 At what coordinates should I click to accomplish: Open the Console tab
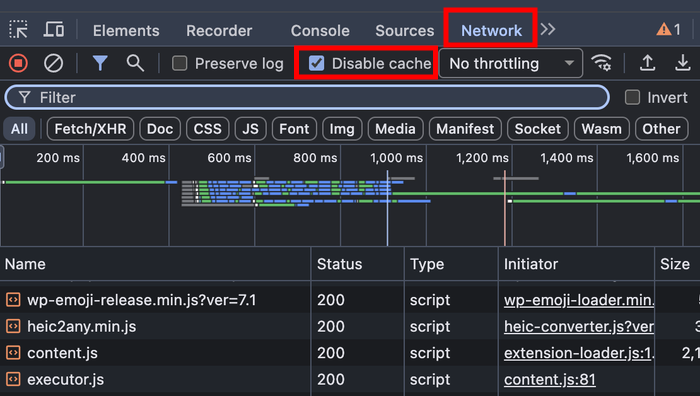pyautogui.click(x=320, y=30)
